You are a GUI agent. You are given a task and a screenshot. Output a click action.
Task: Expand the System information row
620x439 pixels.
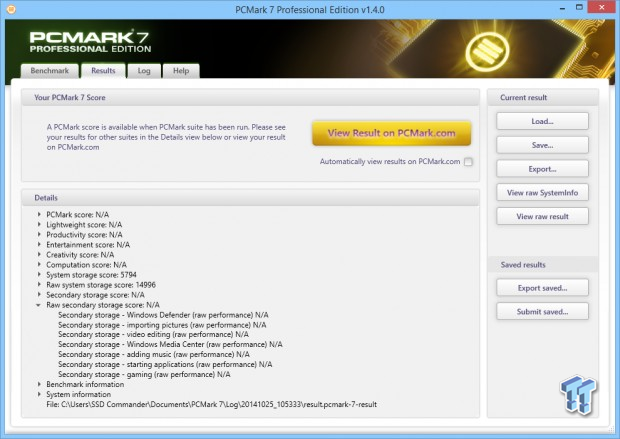pyautogui.click(x=39, y=394)
